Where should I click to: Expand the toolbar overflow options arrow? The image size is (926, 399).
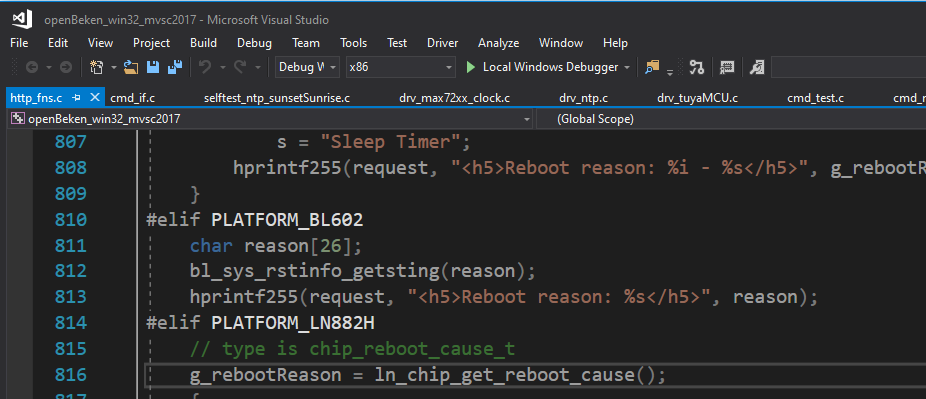tap(670, 72)
